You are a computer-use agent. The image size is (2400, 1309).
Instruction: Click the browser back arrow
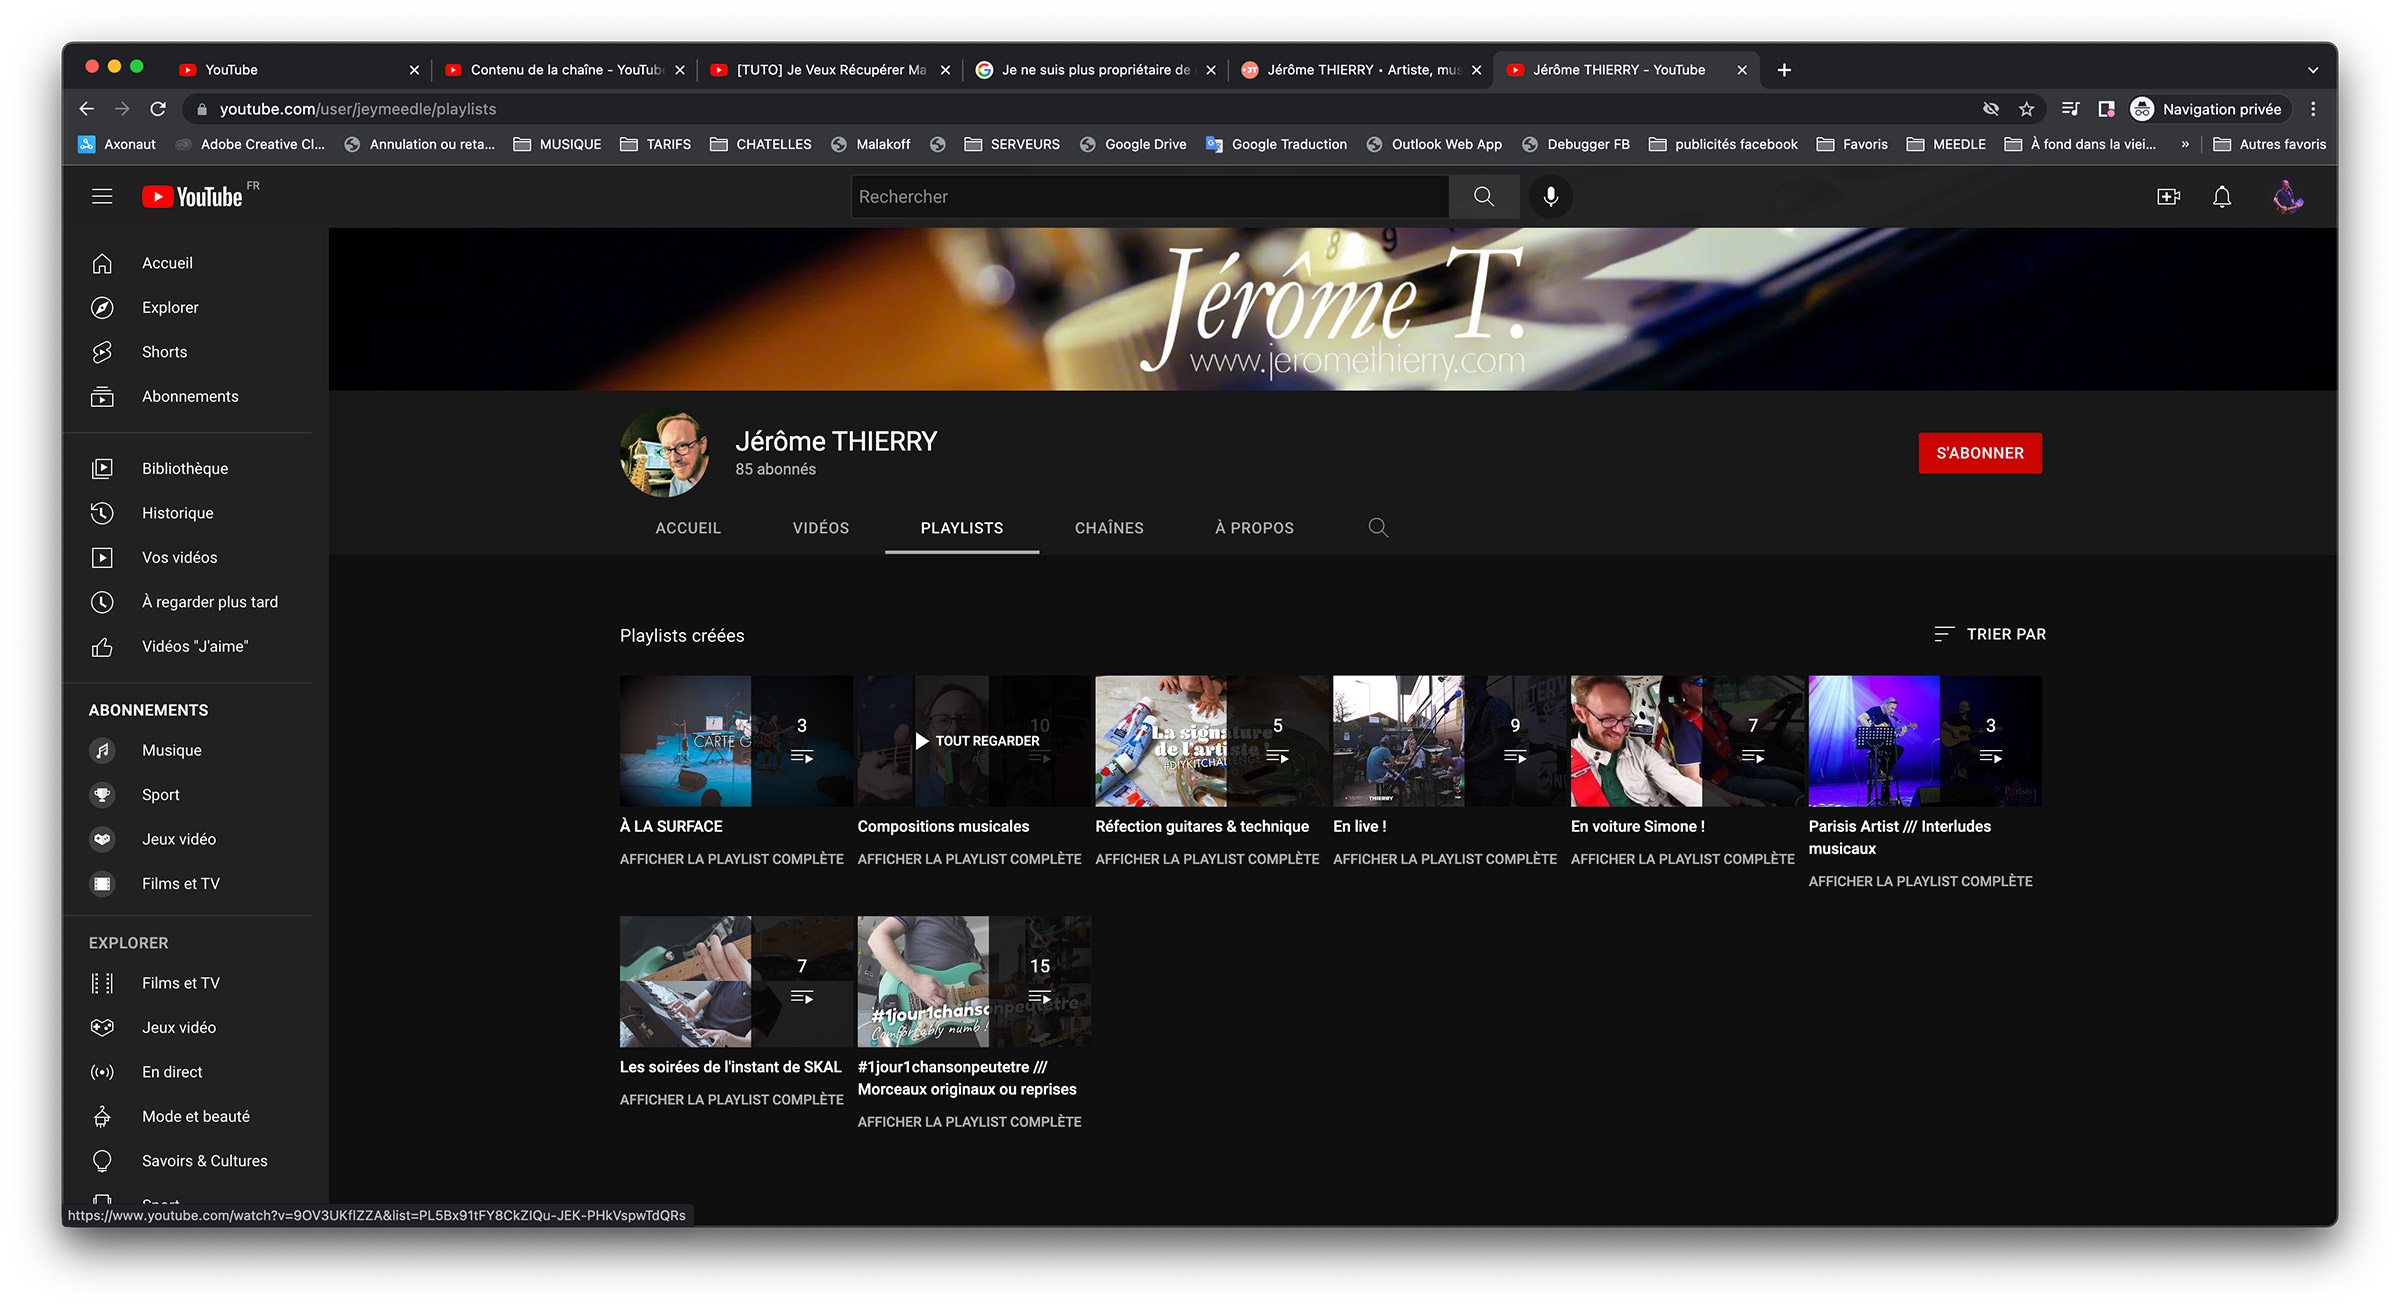[x=87, y=109]
